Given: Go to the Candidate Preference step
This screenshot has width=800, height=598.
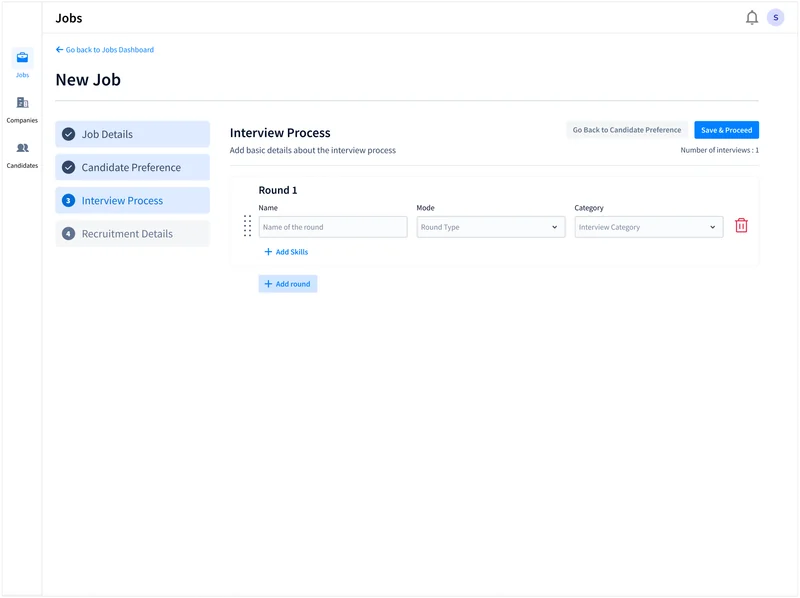Looking at the screenshot, I should pyautogui.click(x=133, y=167).
